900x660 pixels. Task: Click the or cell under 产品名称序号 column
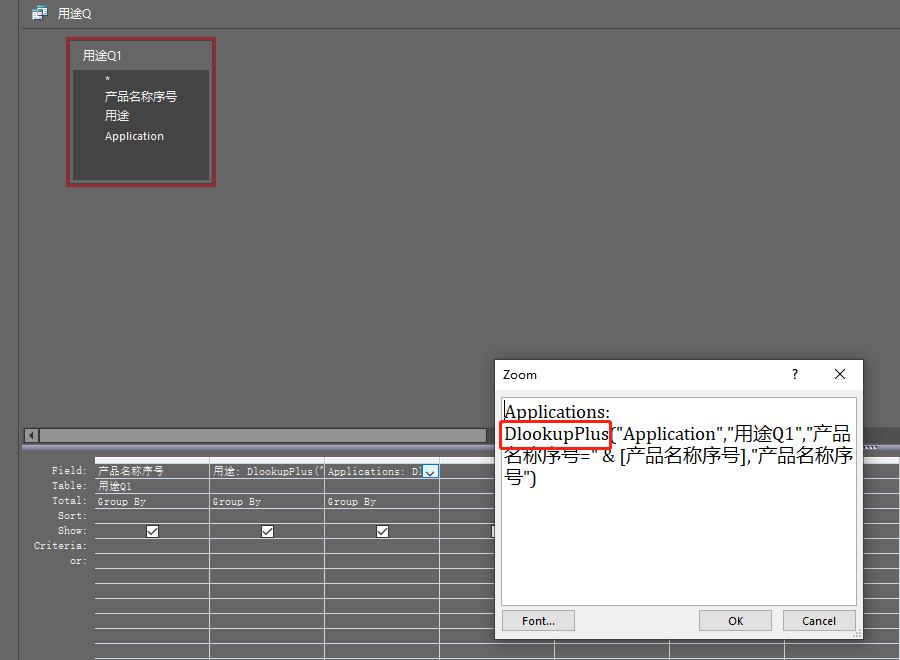coord(152,561)
